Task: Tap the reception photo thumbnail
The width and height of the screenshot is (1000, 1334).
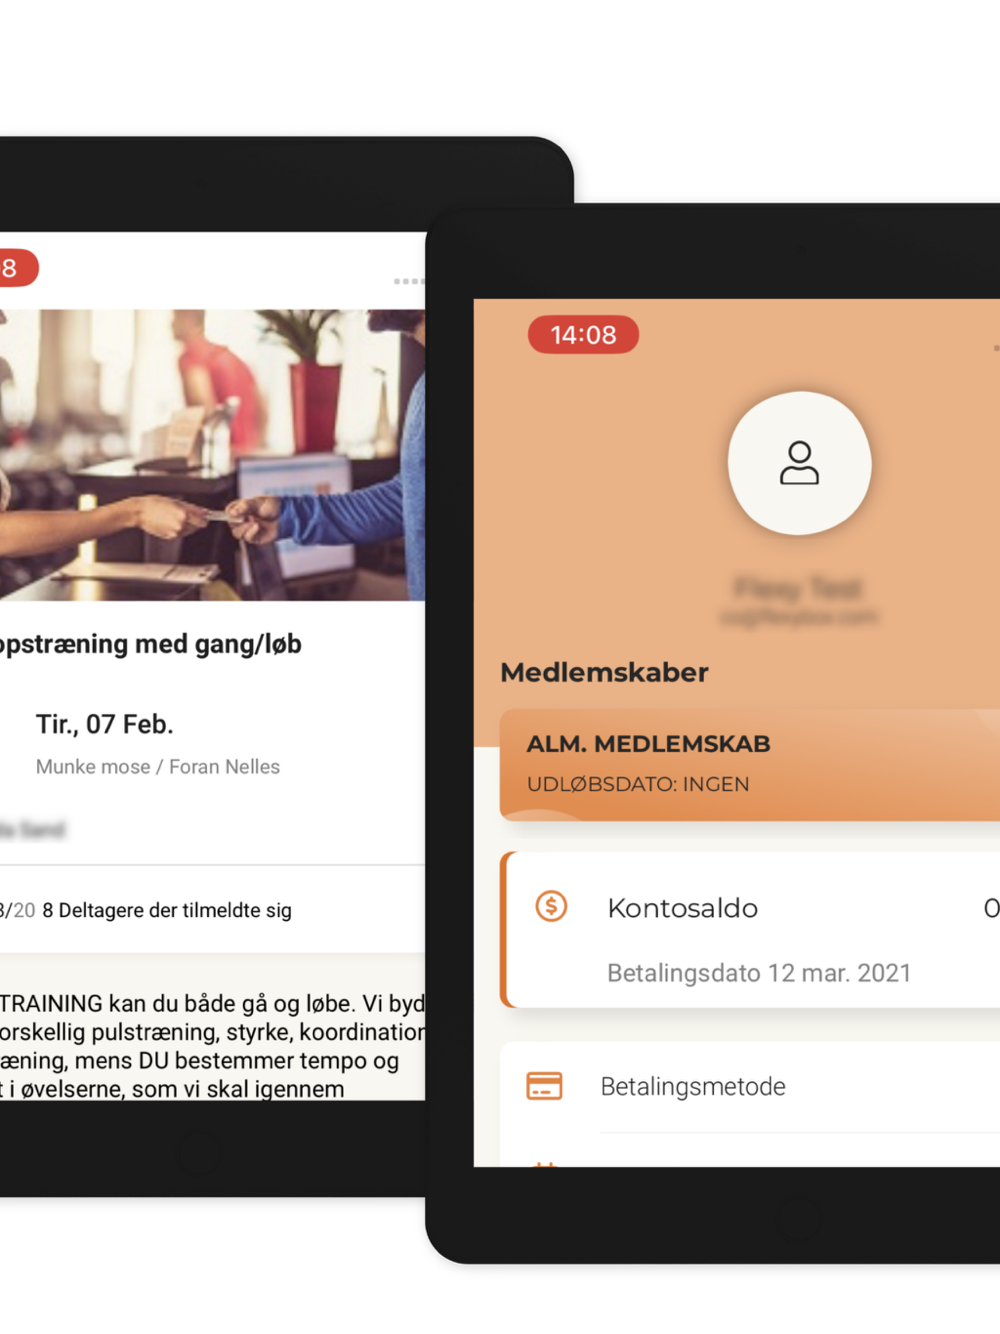Action: click(x=212, y=455)
